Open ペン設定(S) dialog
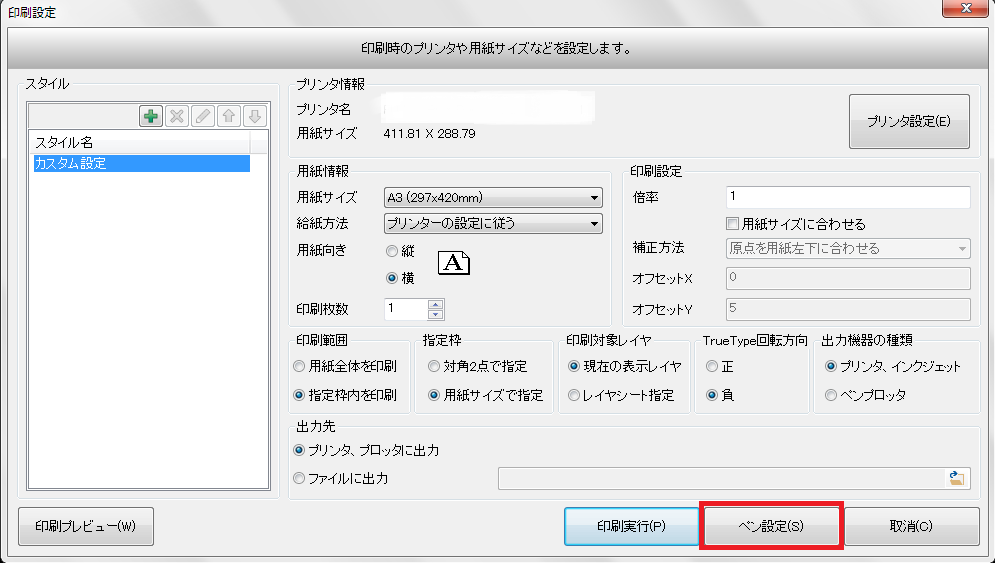The height and width of the screenshot is (563, 995). (x=771, y=526)
